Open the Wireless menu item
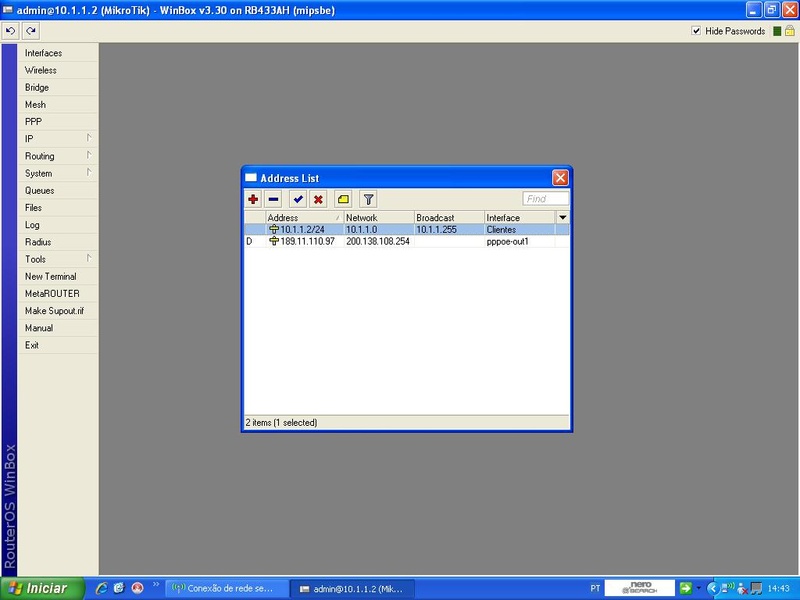 coord(58,70)
